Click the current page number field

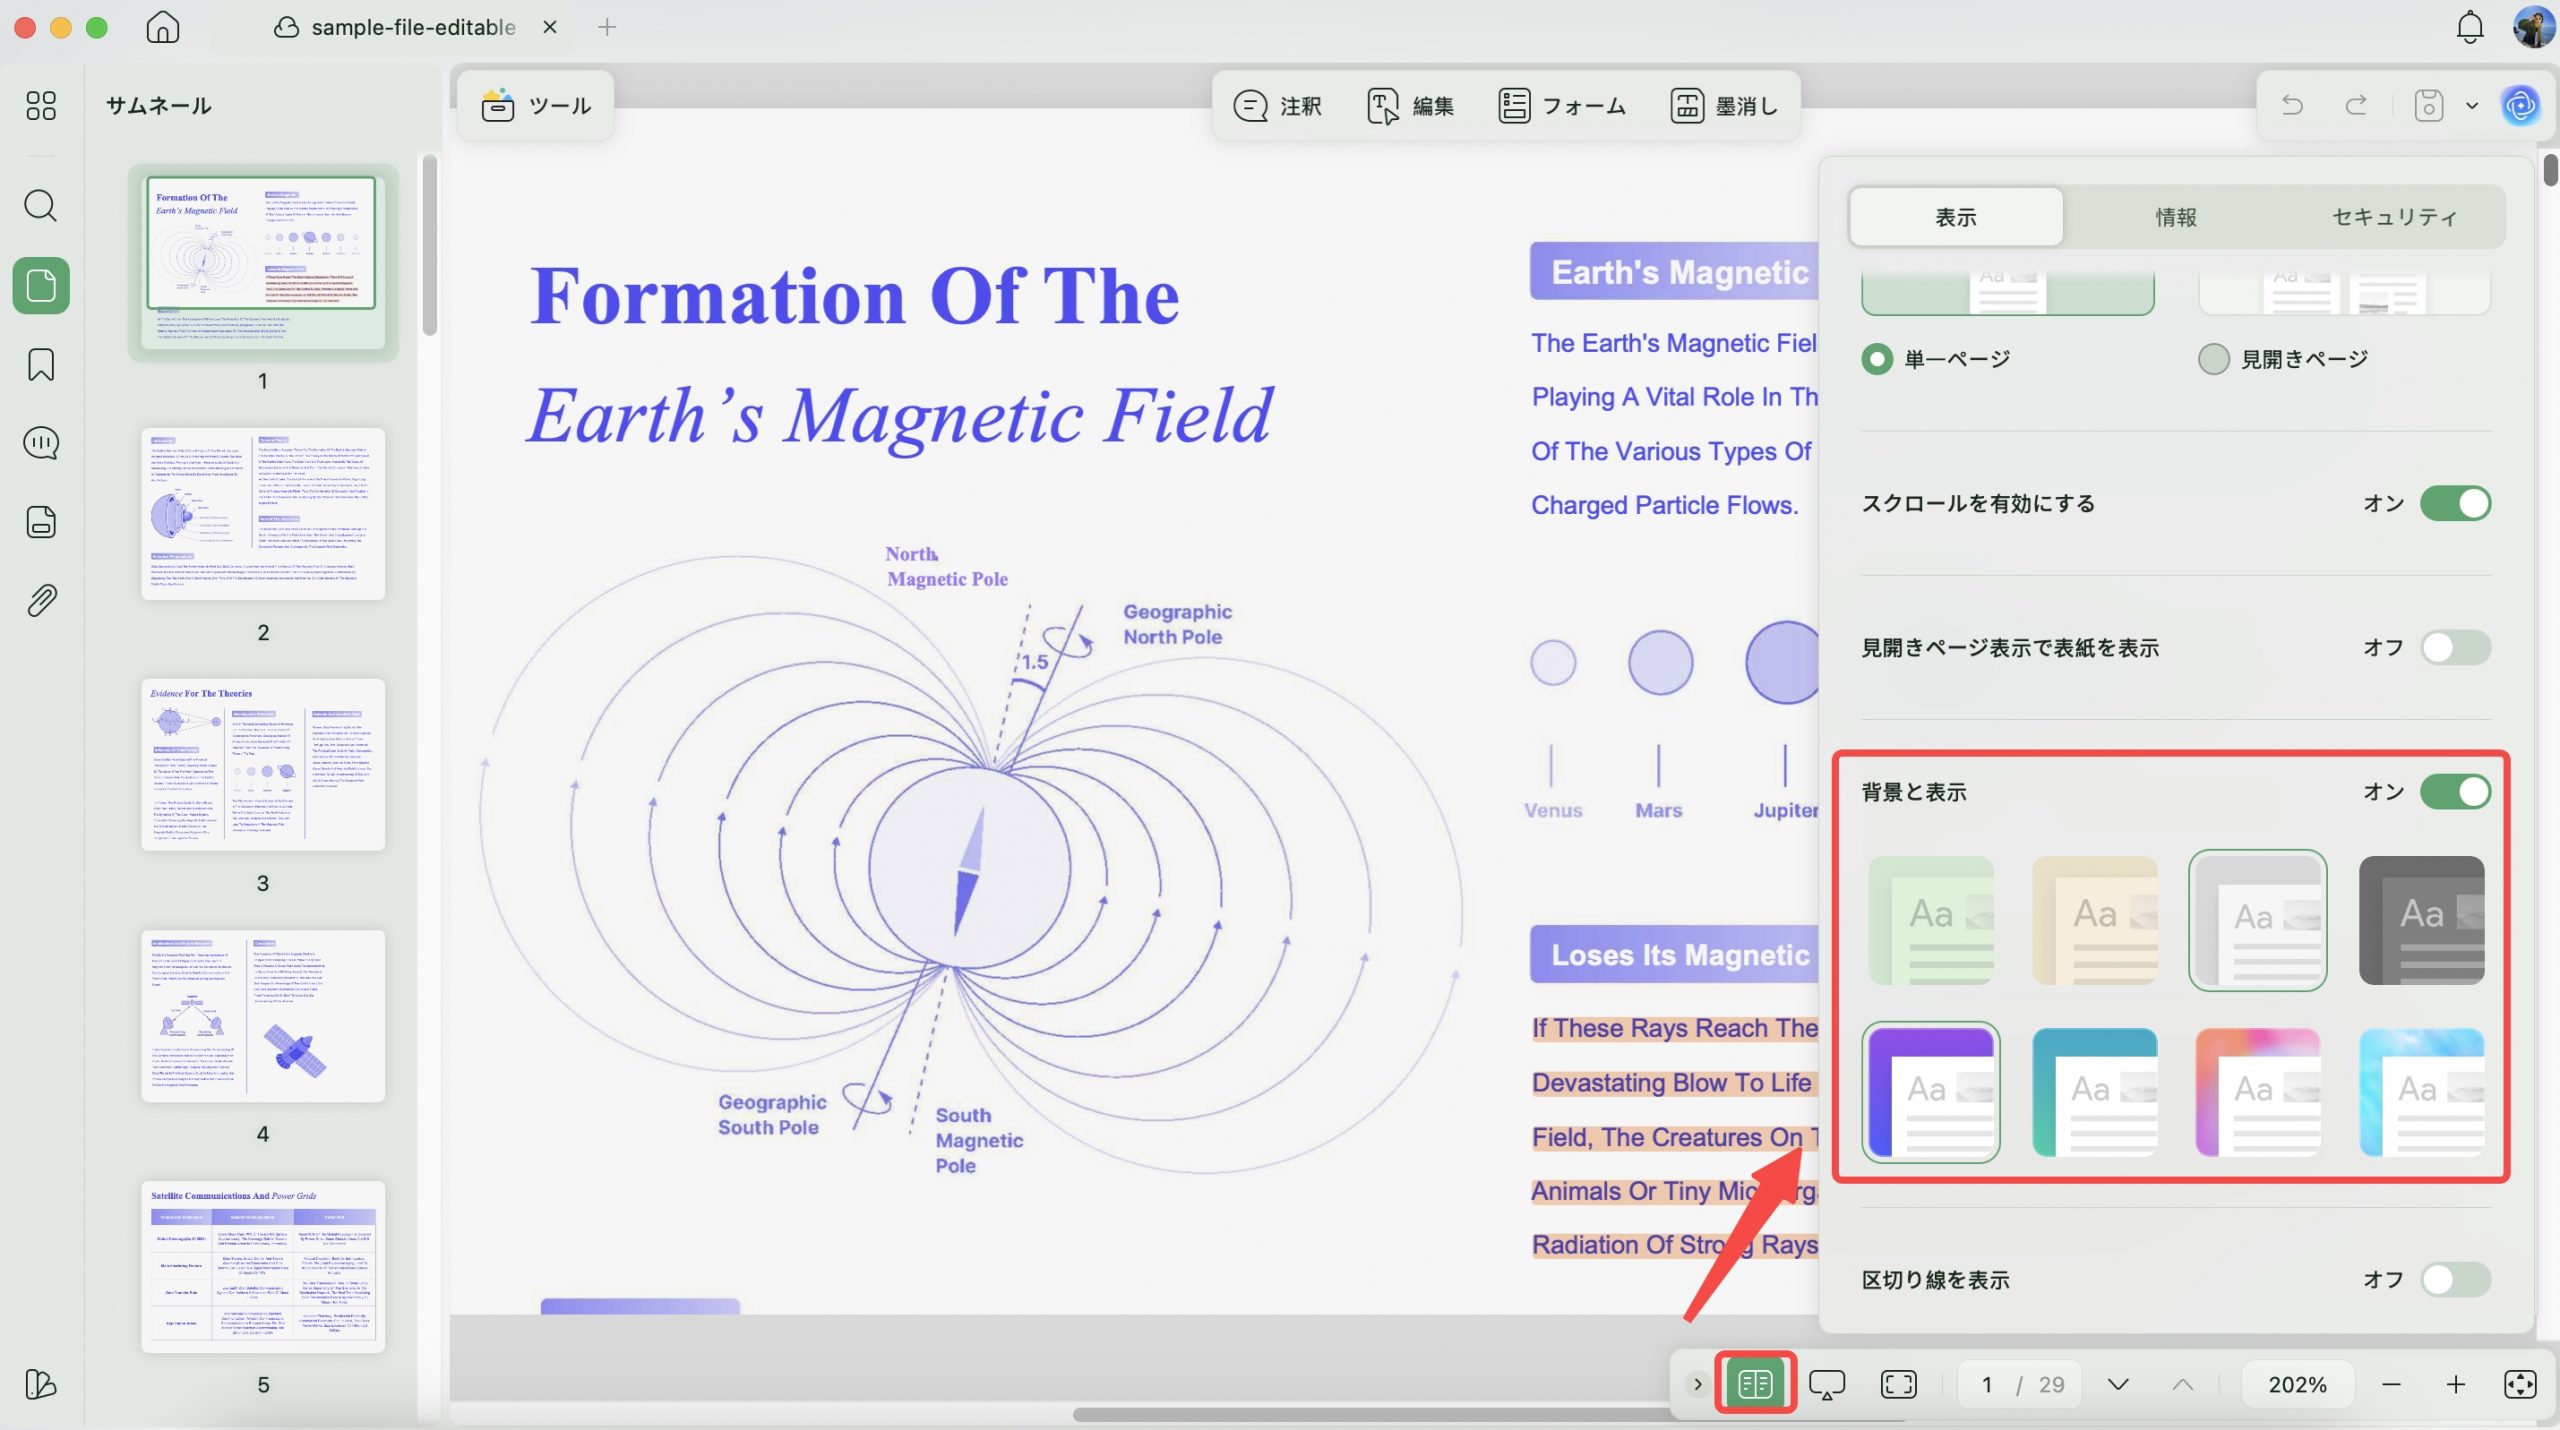(1987, 1384)
